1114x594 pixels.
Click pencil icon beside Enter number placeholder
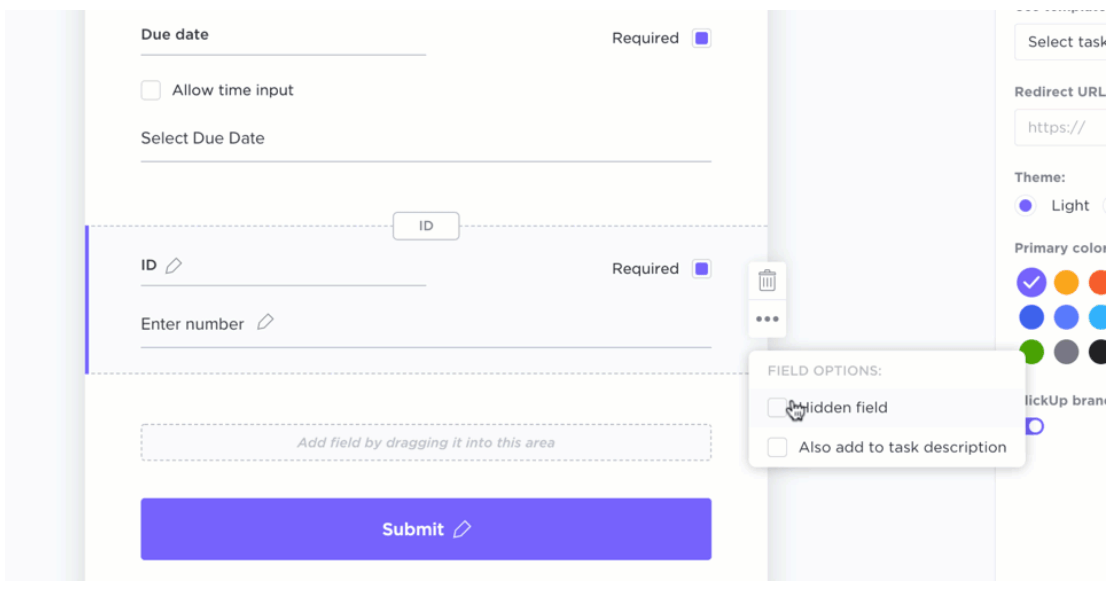(265, 322)
